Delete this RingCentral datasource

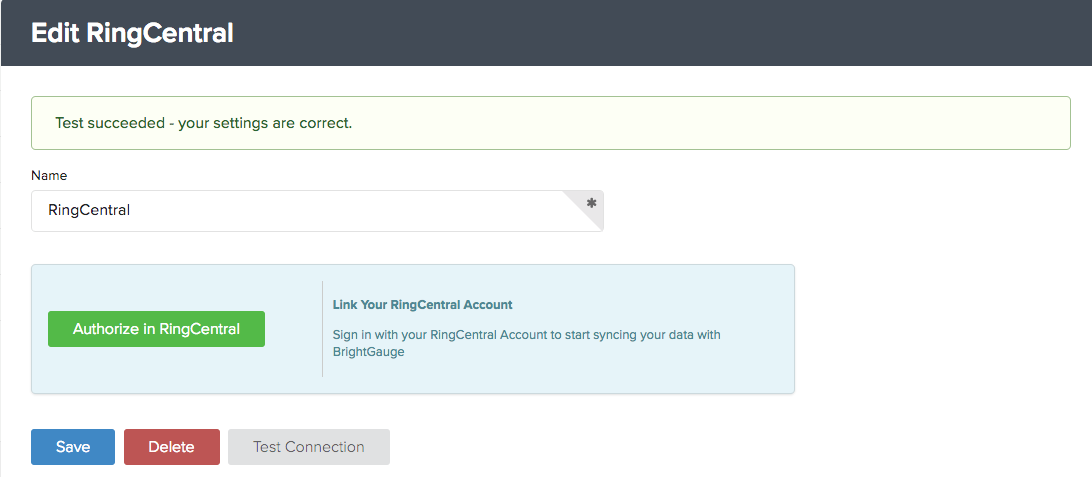[x=171, y=447]
